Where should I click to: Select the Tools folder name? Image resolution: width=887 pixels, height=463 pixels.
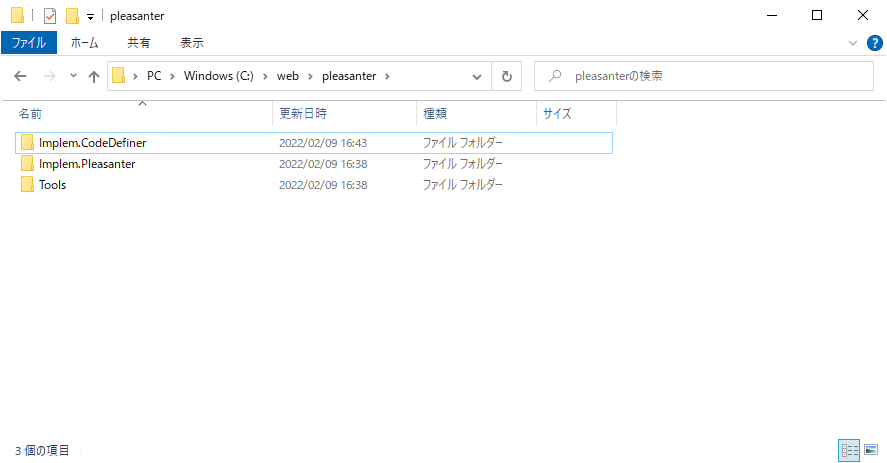[x=53, y=185]
